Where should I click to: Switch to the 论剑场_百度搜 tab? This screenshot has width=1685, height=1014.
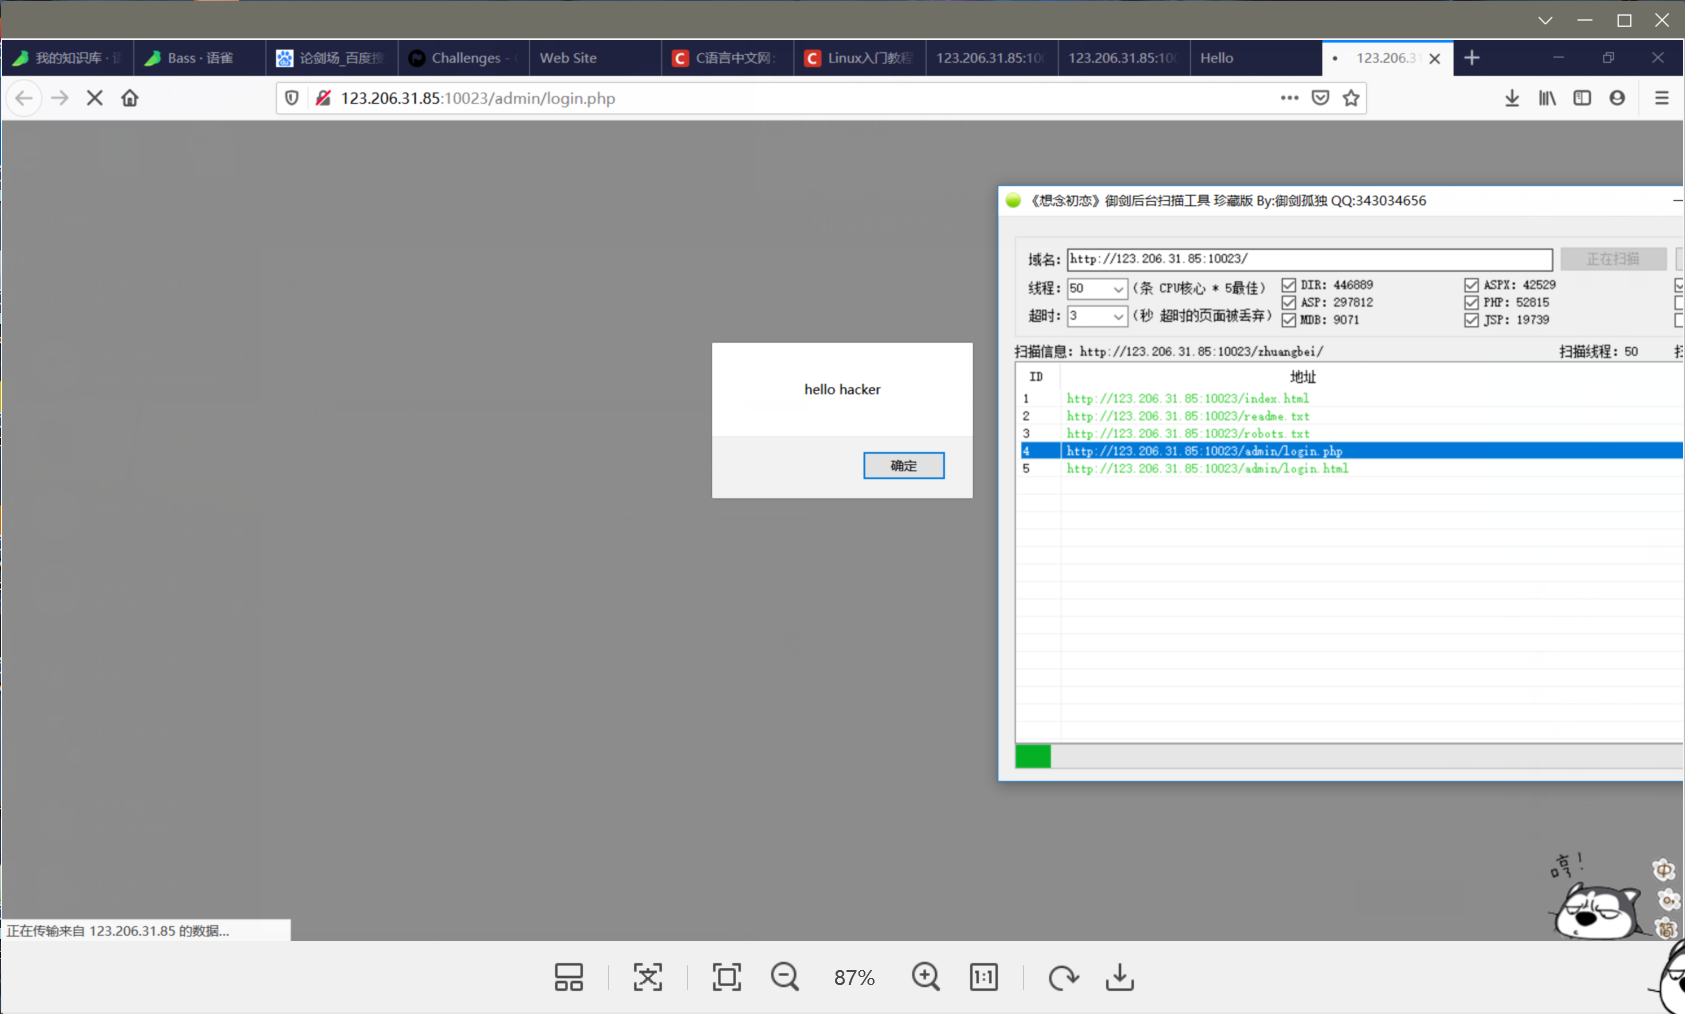(x=332, y=58)
